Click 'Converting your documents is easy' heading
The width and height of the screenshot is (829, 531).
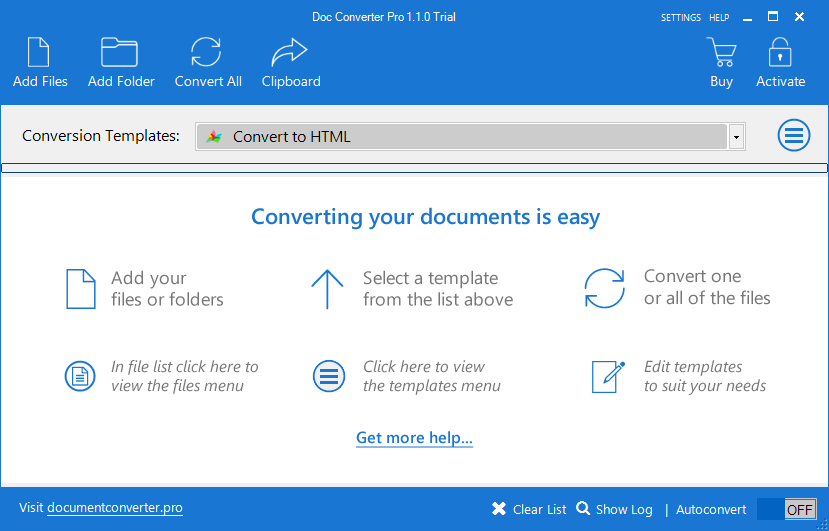click(x=426, y=217)
